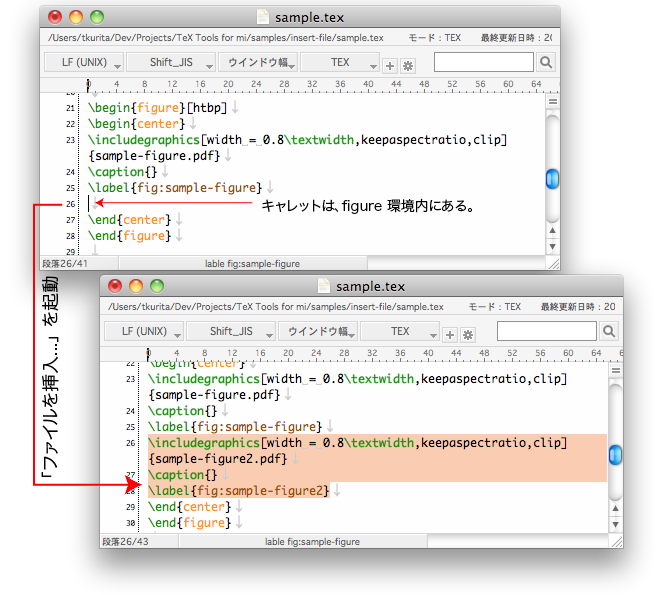The height and width of the screenshot is (595, 663).
Task: Open the Shift_JIS encoding dropdown in upper window
Action: coord(171,62)
